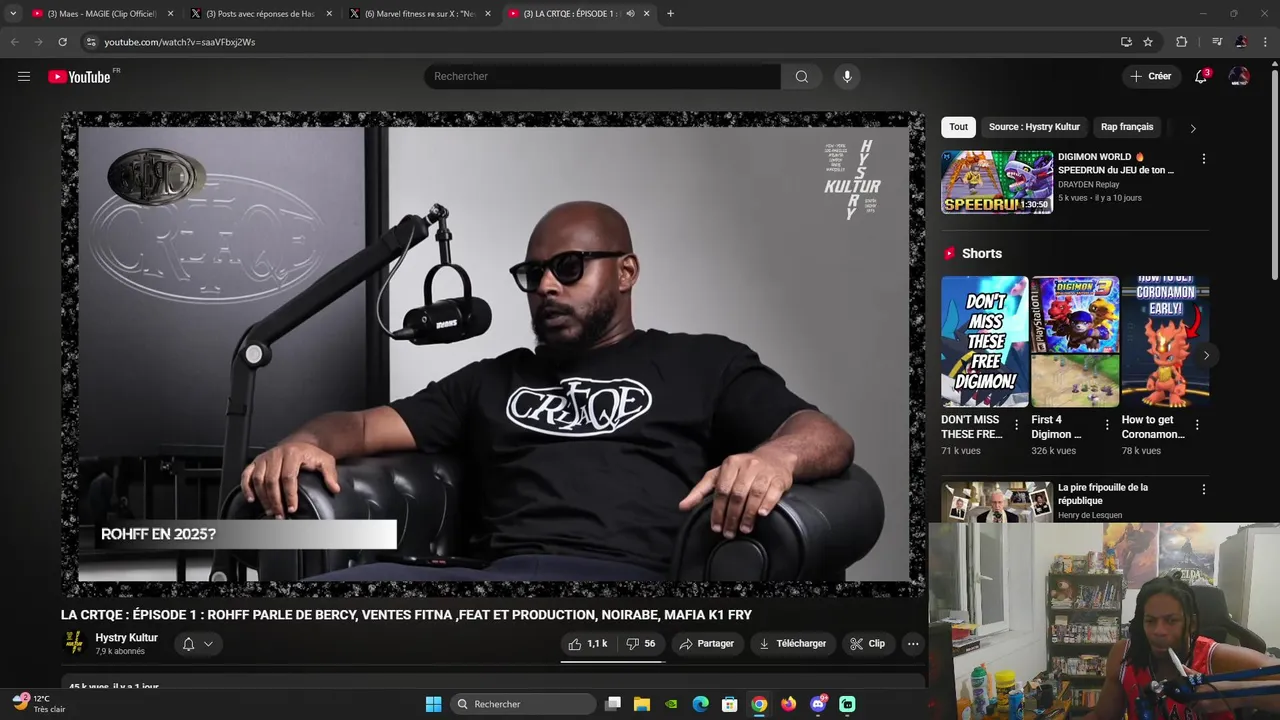Screen dimensions: 1280x720
Task: Select the Source : Hystry Kultur chip
Action: pos(1034,127)
